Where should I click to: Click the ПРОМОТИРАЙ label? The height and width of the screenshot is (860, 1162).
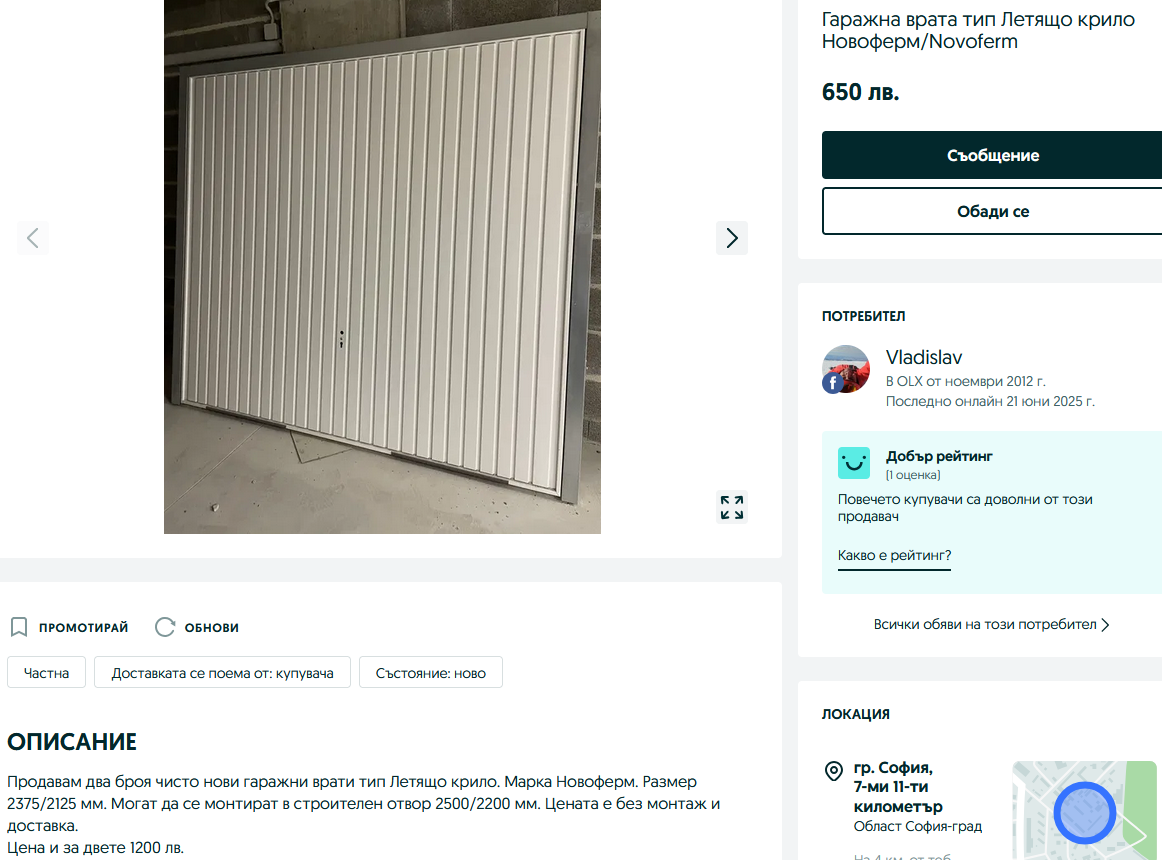pos(84,628)
